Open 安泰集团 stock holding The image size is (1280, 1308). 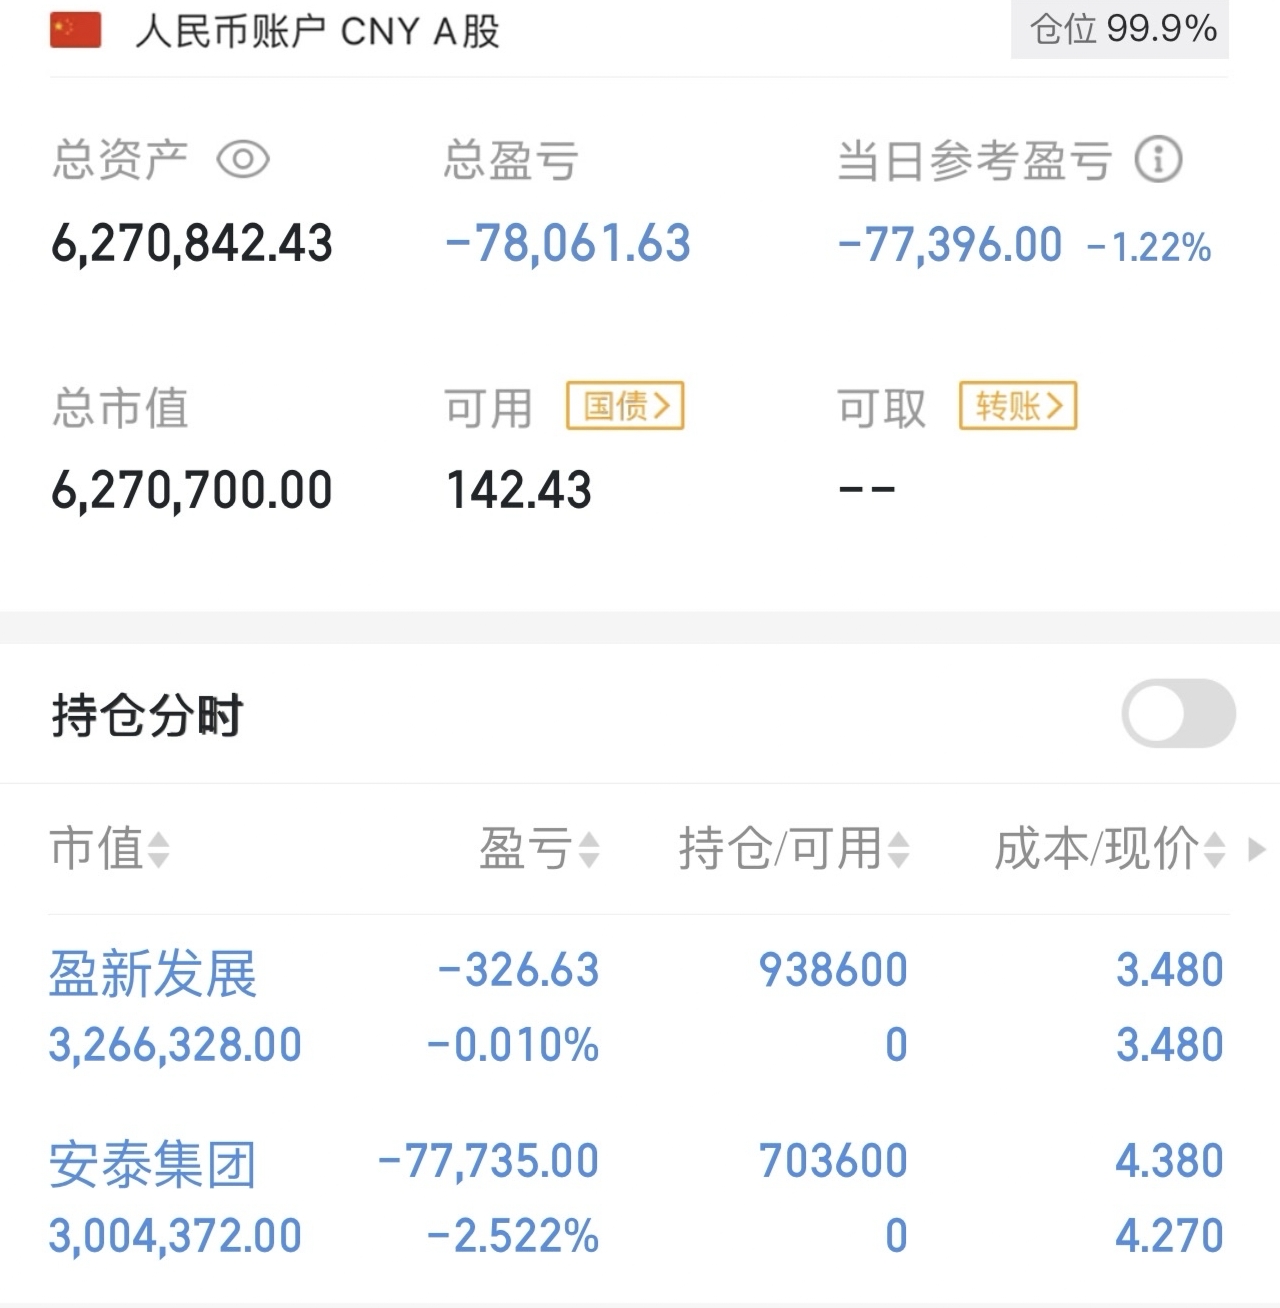click(153, 1164)
